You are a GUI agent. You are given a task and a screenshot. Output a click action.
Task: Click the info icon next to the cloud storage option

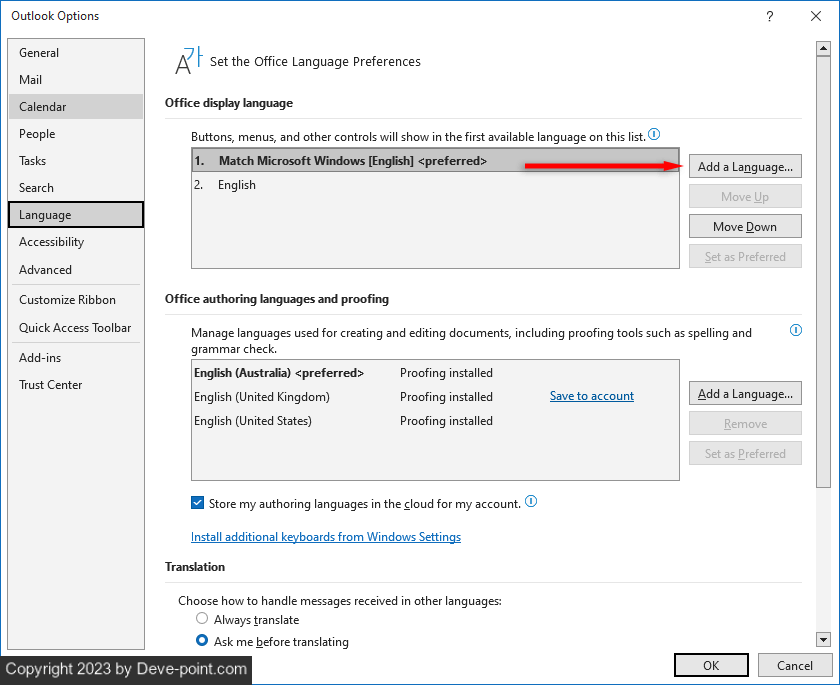[531, 501]
